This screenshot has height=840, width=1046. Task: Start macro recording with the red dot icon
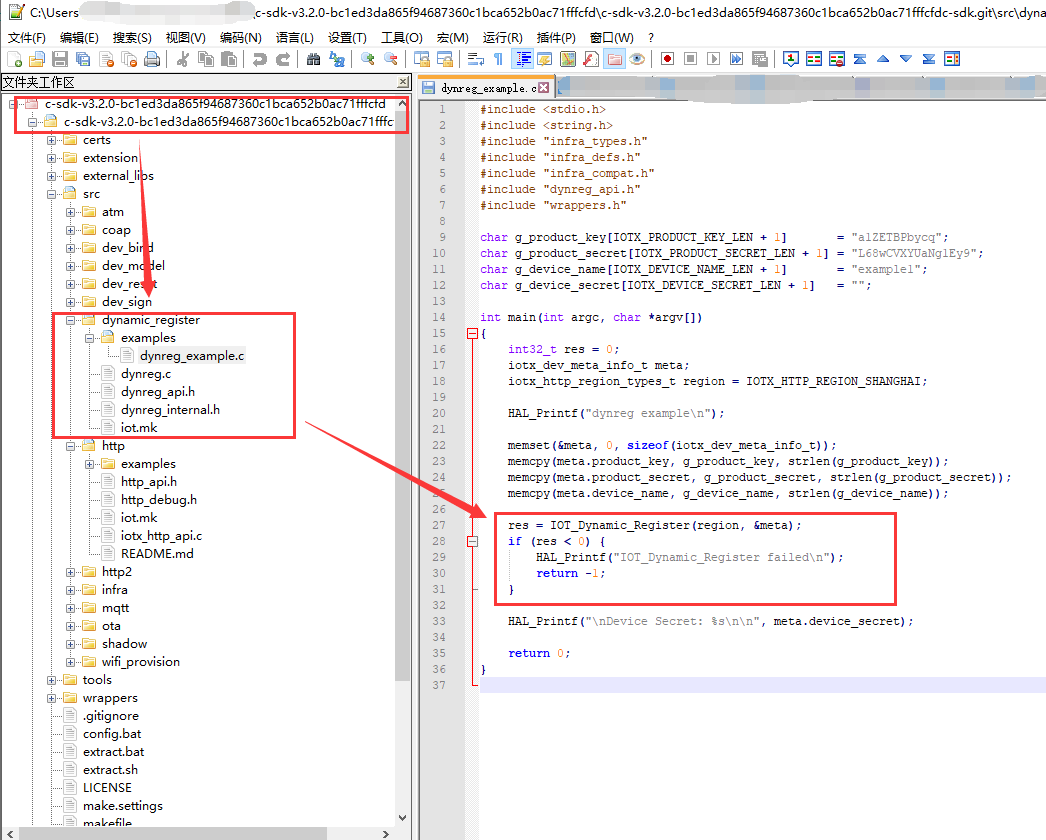[667, 59]
